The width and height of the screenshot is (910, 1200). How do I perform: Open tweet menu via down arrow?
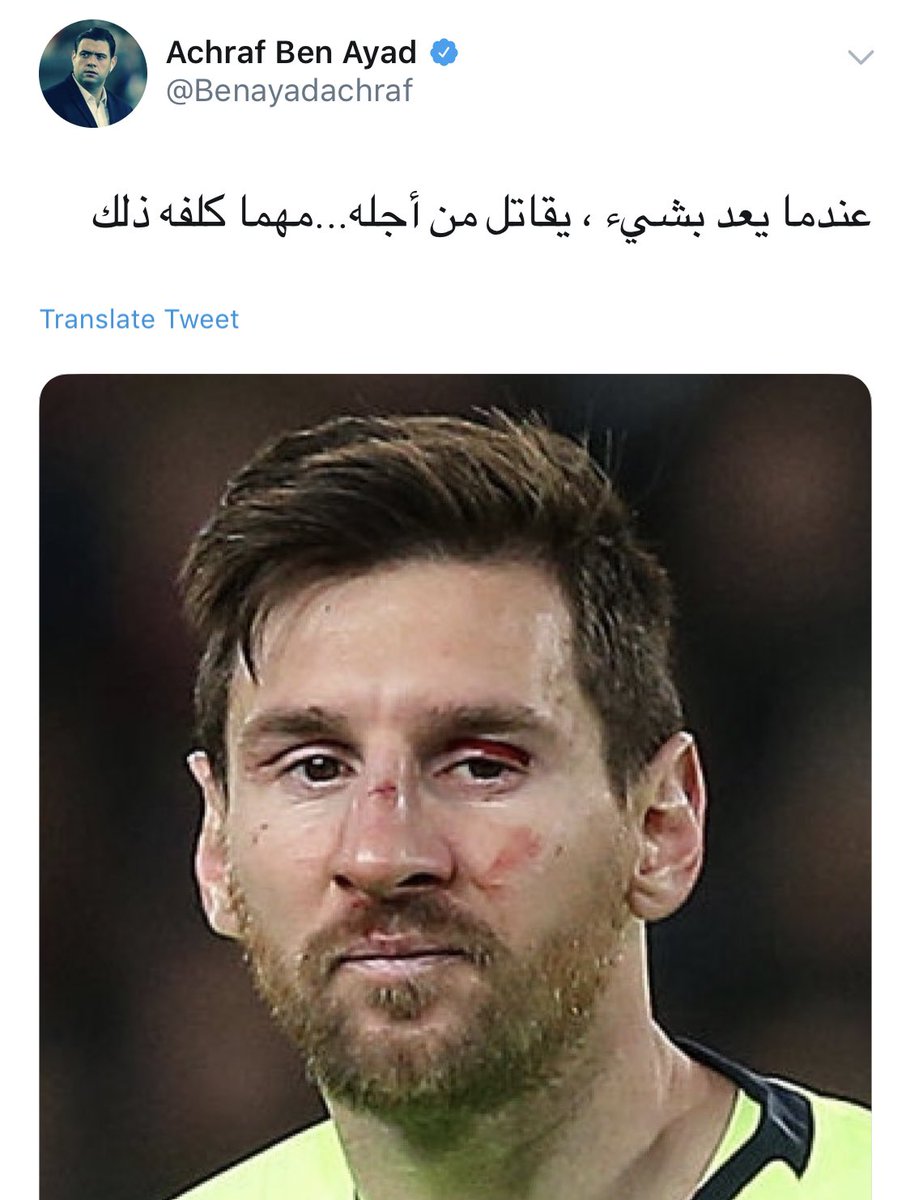click(x=860, y=57)
